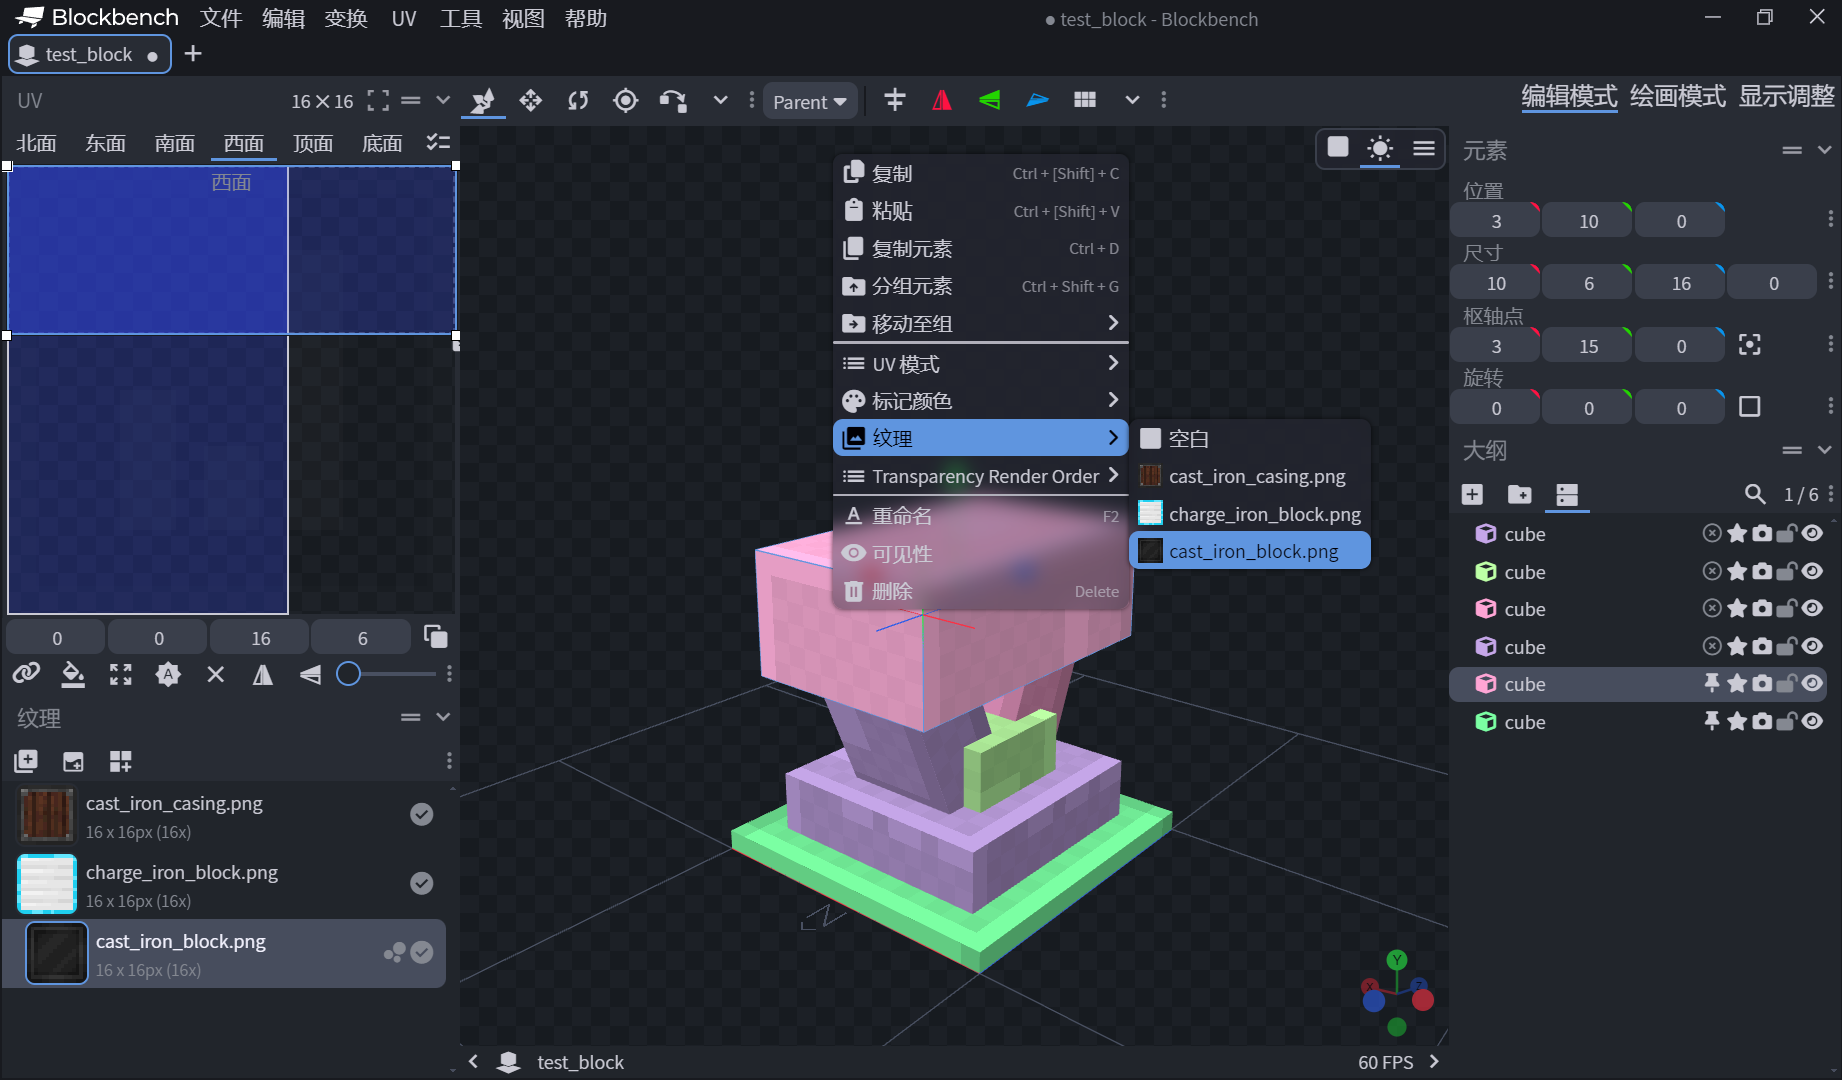
Task: Click the UV rotation slider handle
Action: tap(348, 674)
